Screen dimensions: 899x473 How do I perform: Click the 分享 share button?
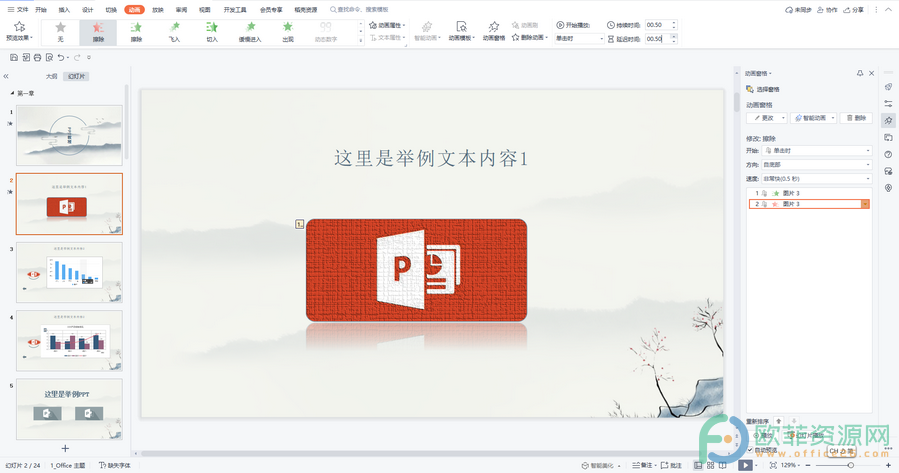tap(854, 10)
